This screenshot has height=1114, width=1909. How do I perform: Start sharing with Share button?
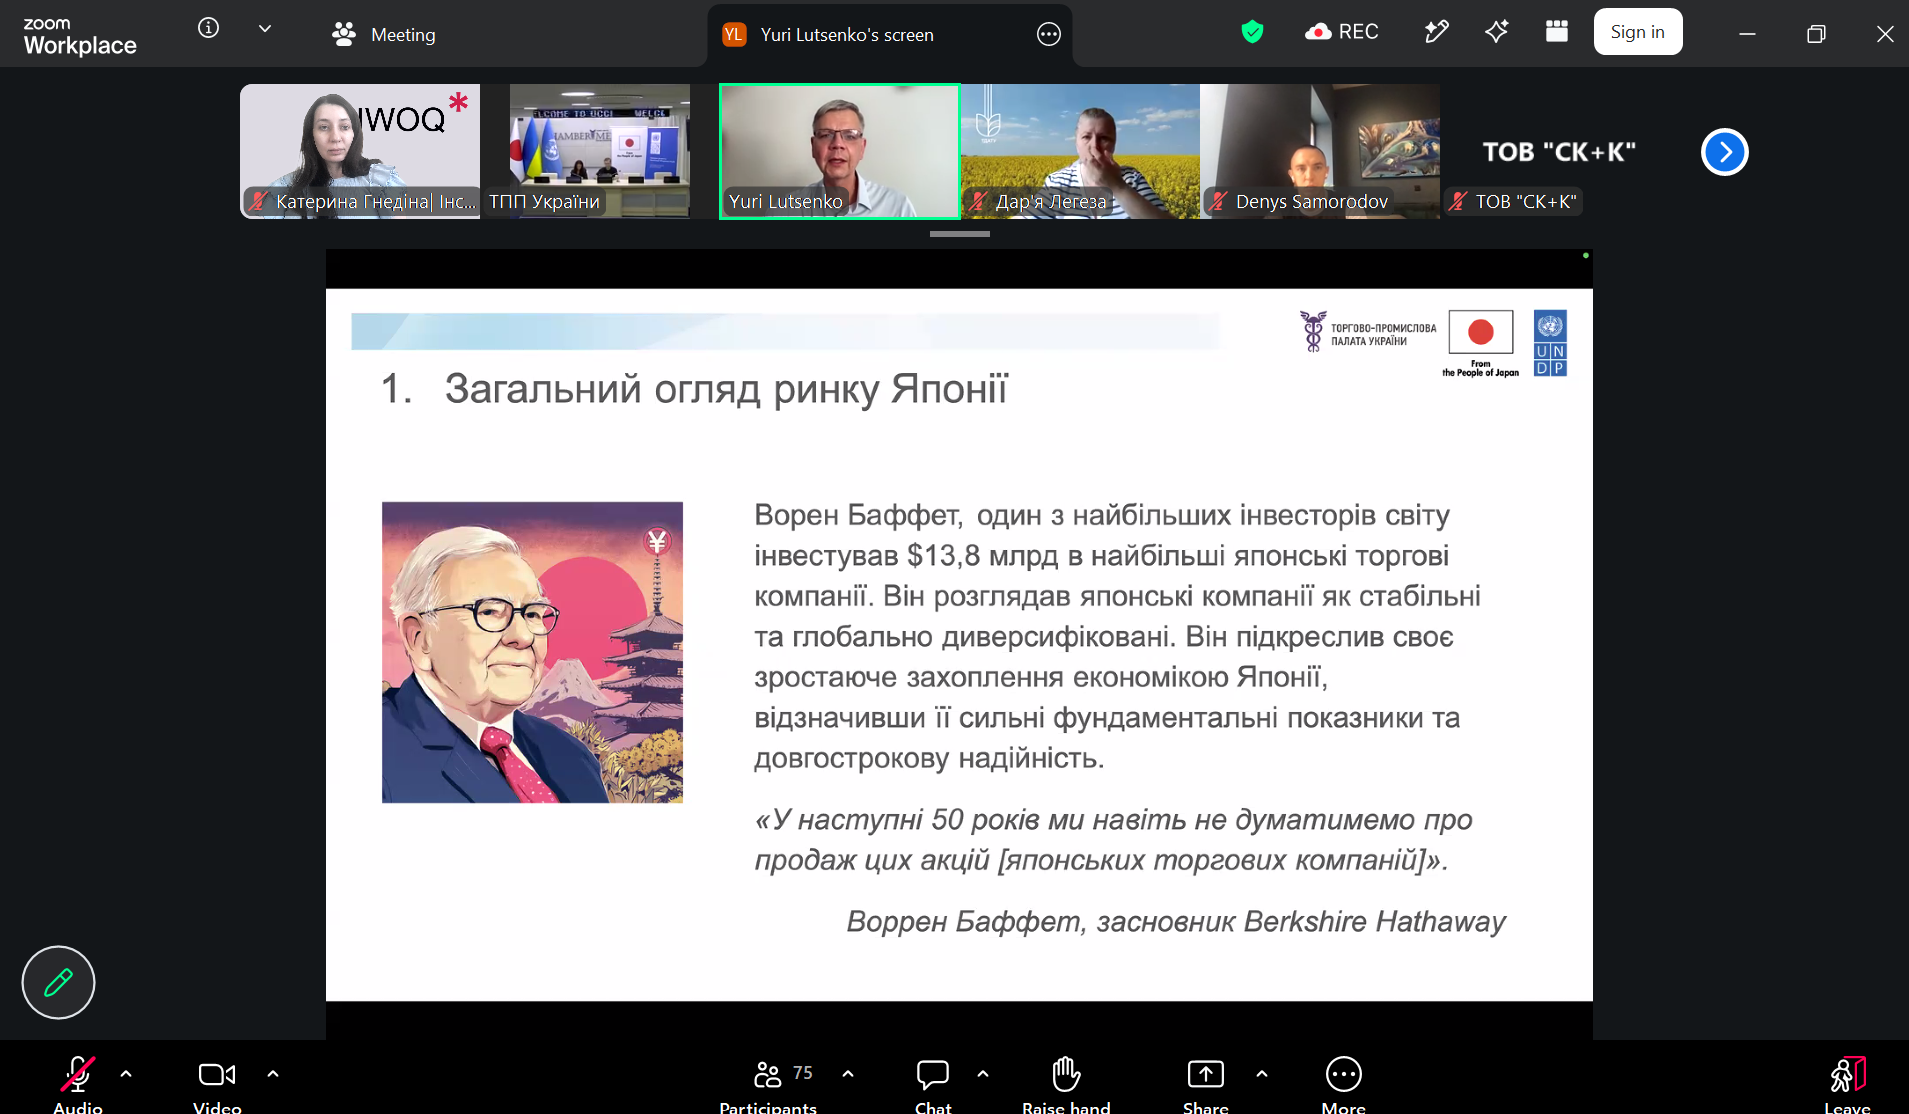[1206, 1084]
